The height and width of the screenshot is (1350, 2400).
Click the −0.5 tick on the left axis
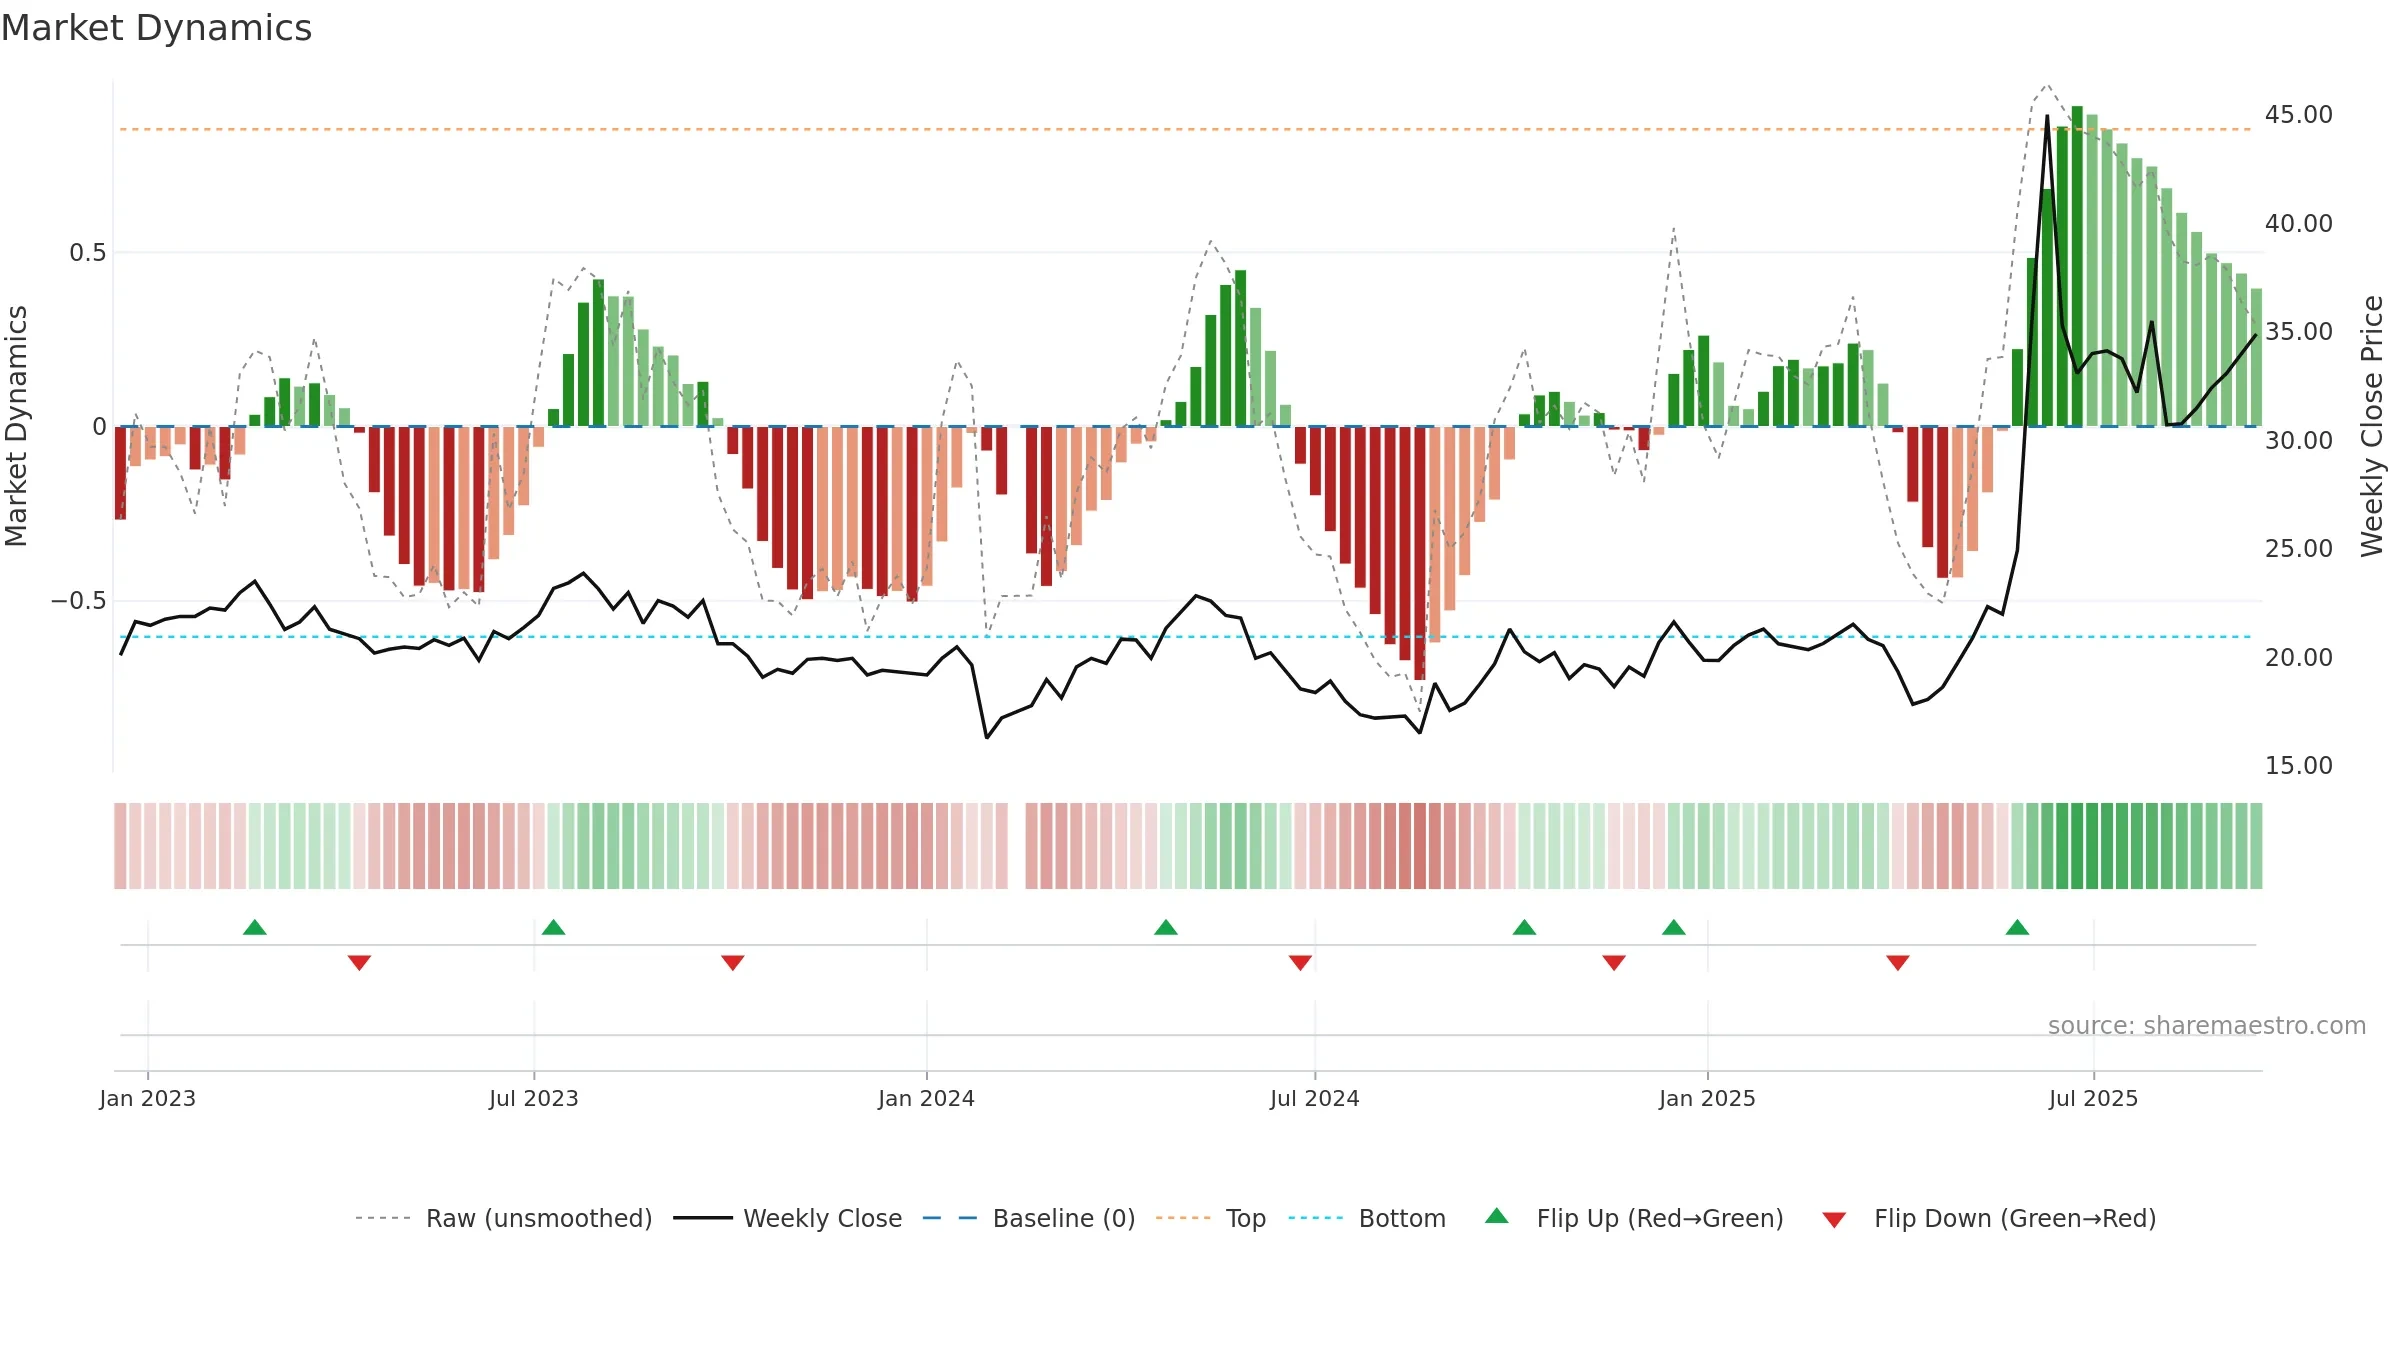(x=79, y=600)
